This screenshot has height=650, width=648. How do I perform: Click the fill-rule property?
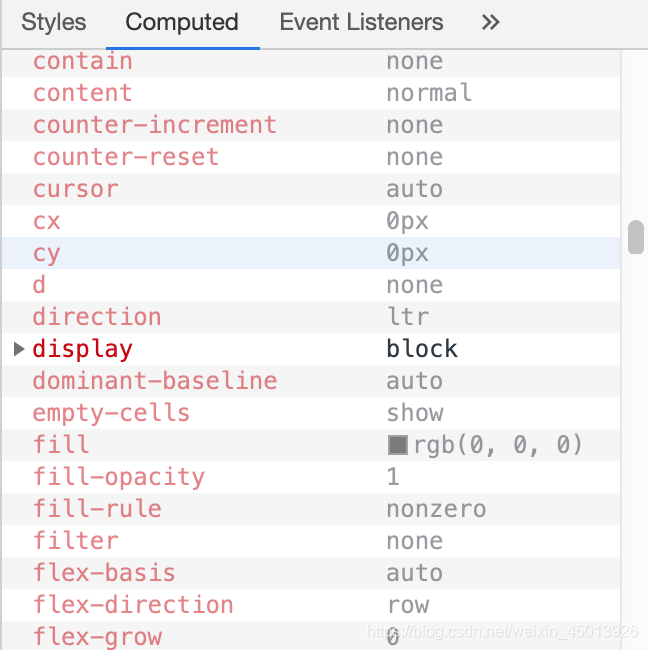click(97, 509)
